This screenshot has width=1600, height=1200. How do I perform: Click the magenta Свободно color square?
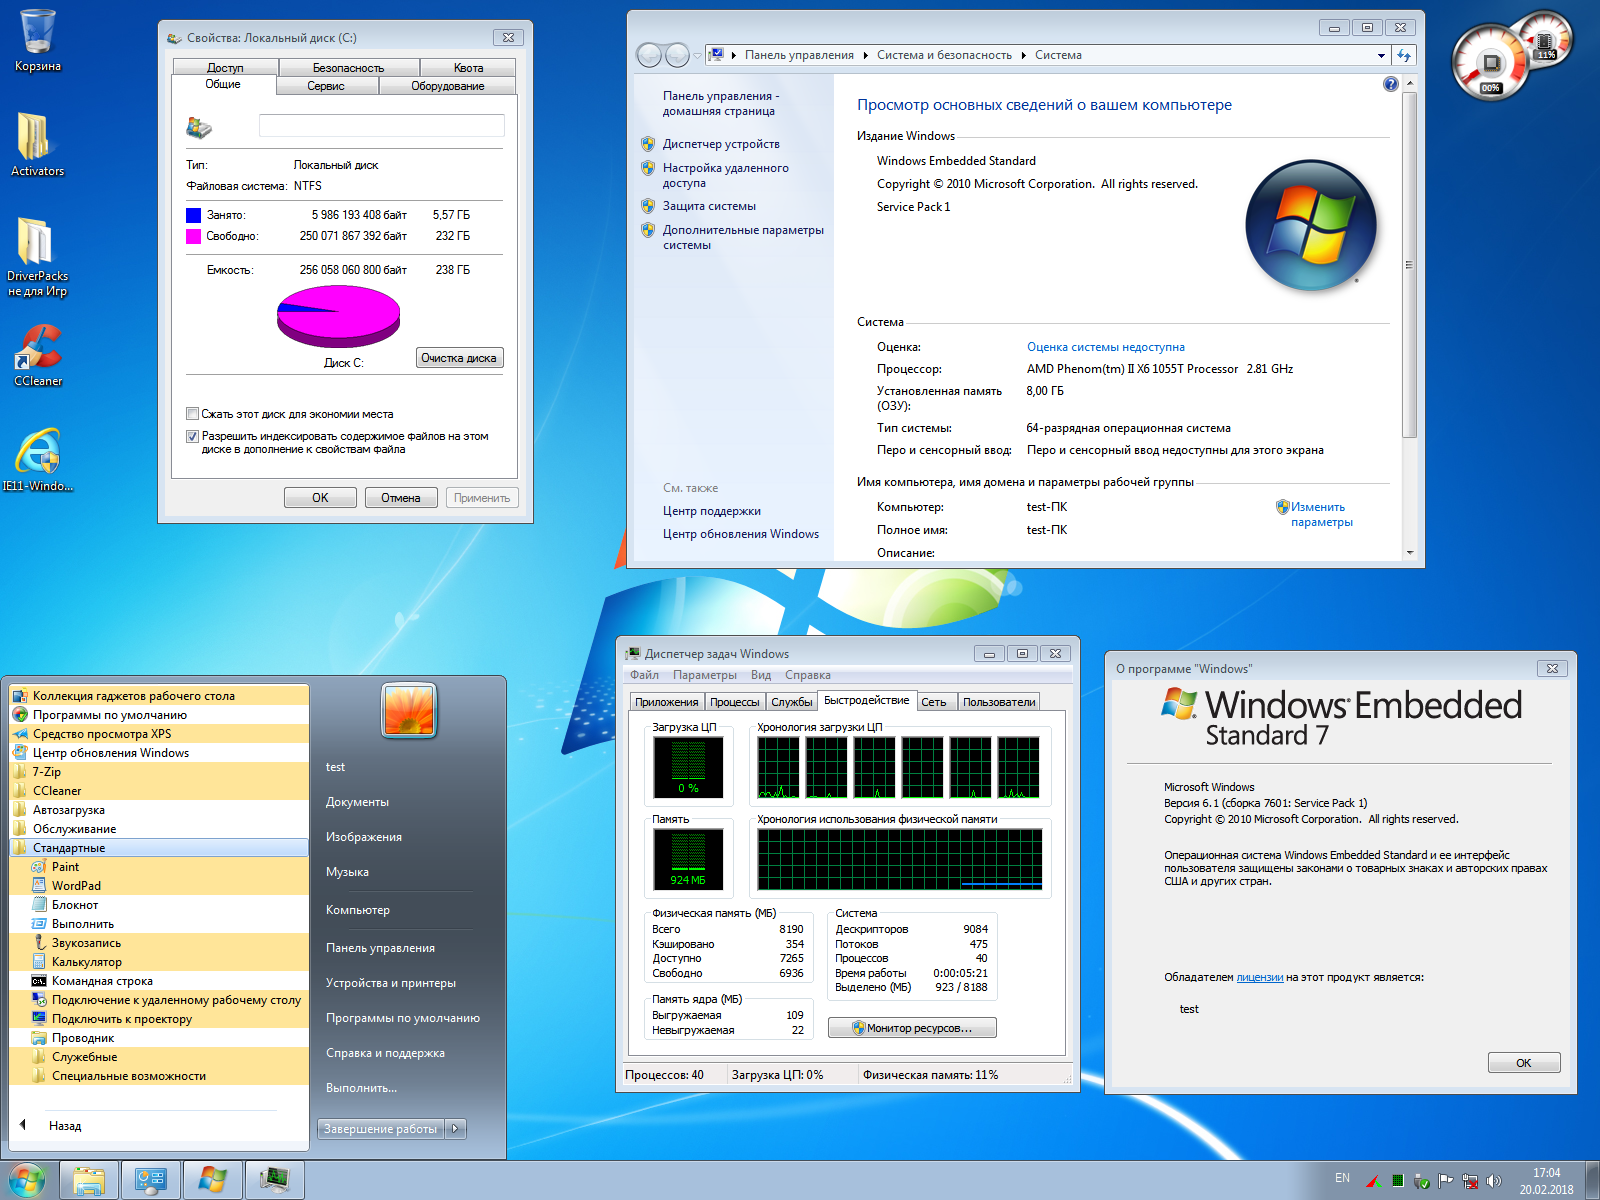[194, 236]
